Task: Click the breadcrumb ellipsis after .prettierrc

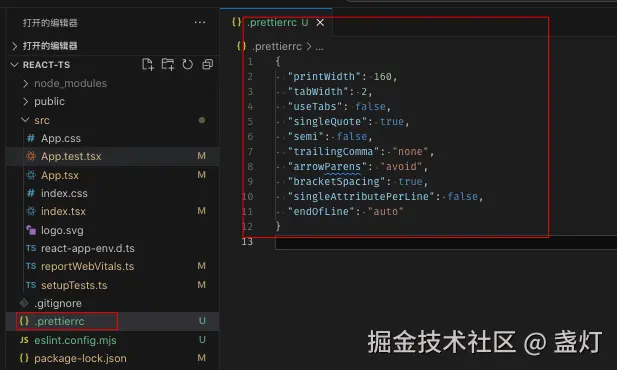Action: 320,47
